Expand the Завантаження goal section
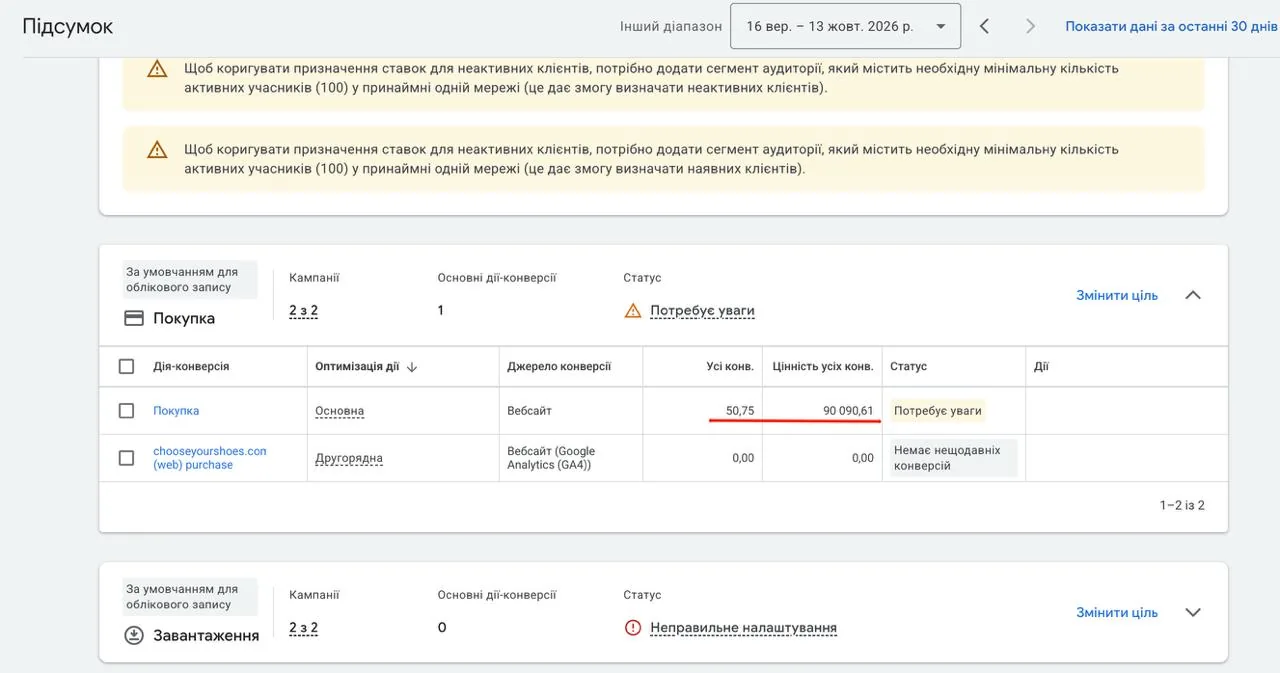1280x673 pixels. point(1193,612)
